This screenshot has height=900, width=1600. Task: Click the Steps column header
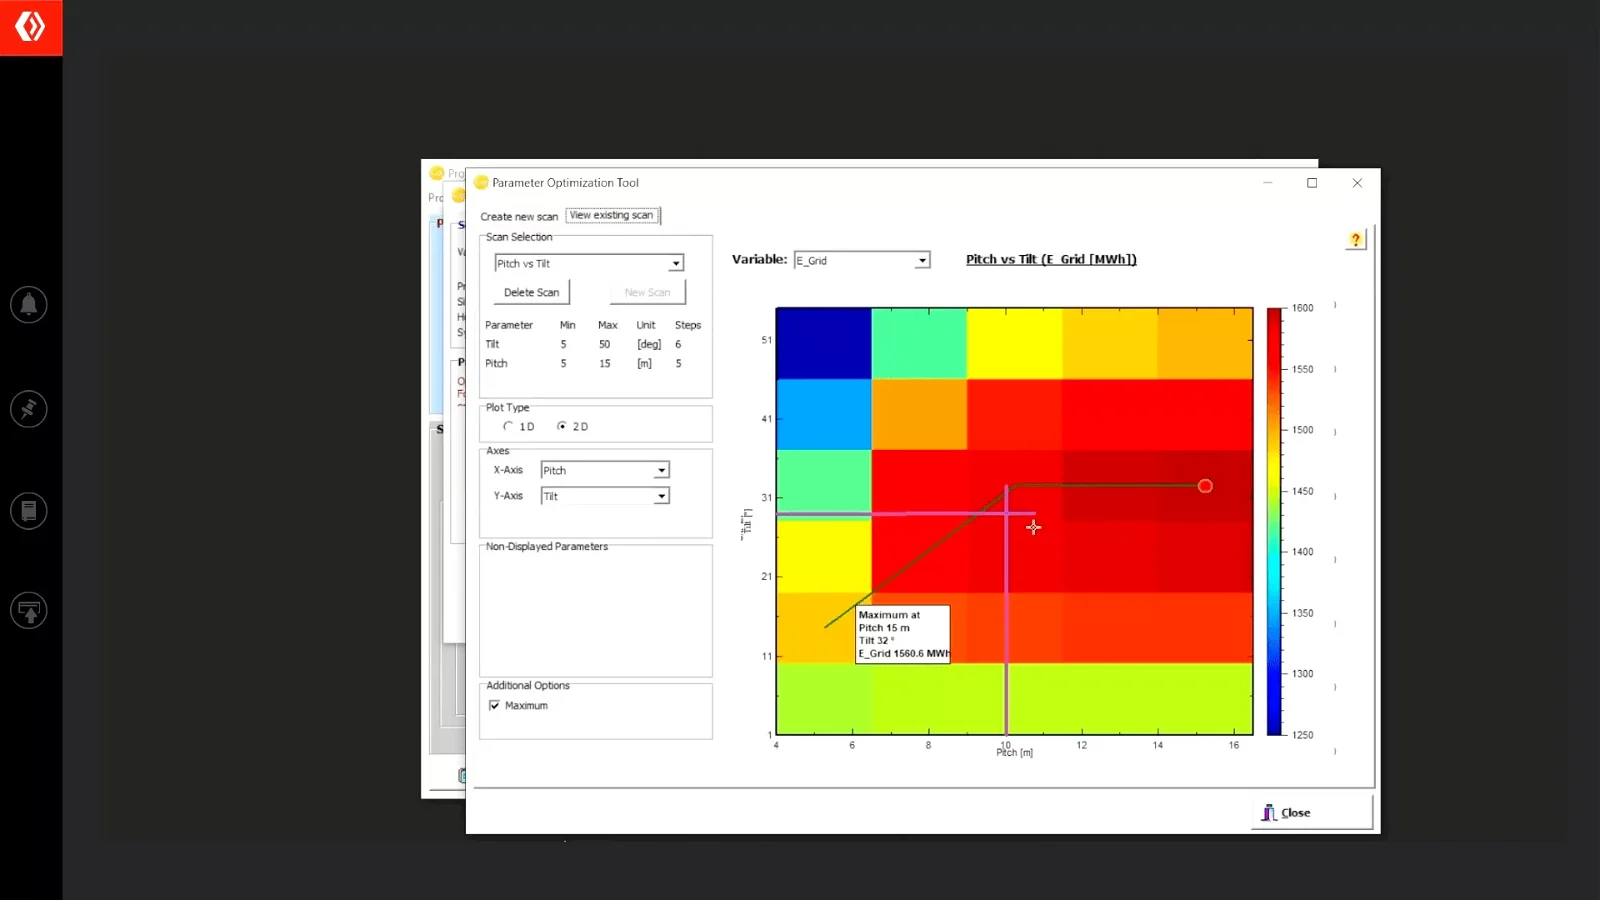[688, 326]
